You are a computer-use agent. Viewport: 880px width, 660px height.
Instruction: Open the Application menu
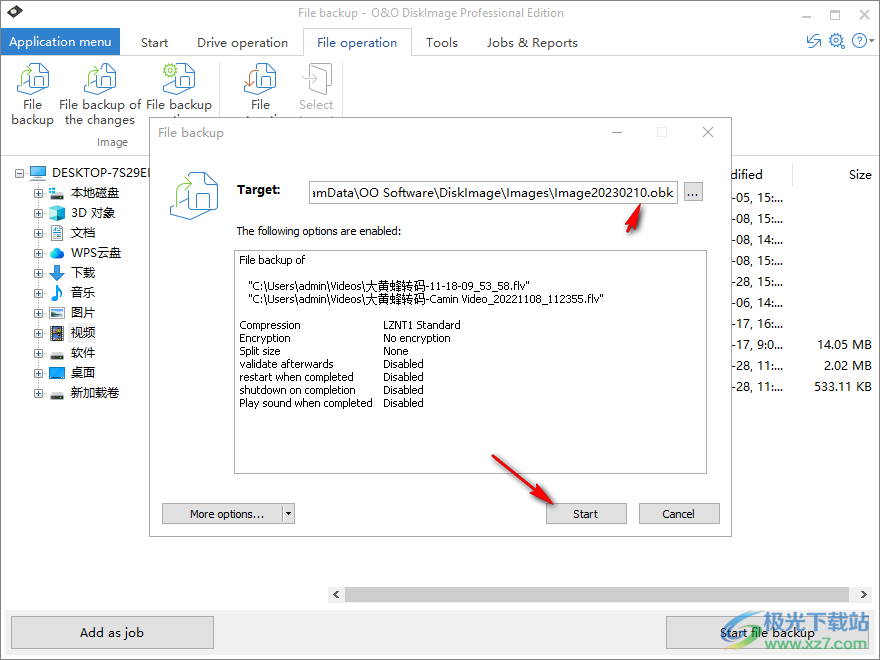[60, 42]
